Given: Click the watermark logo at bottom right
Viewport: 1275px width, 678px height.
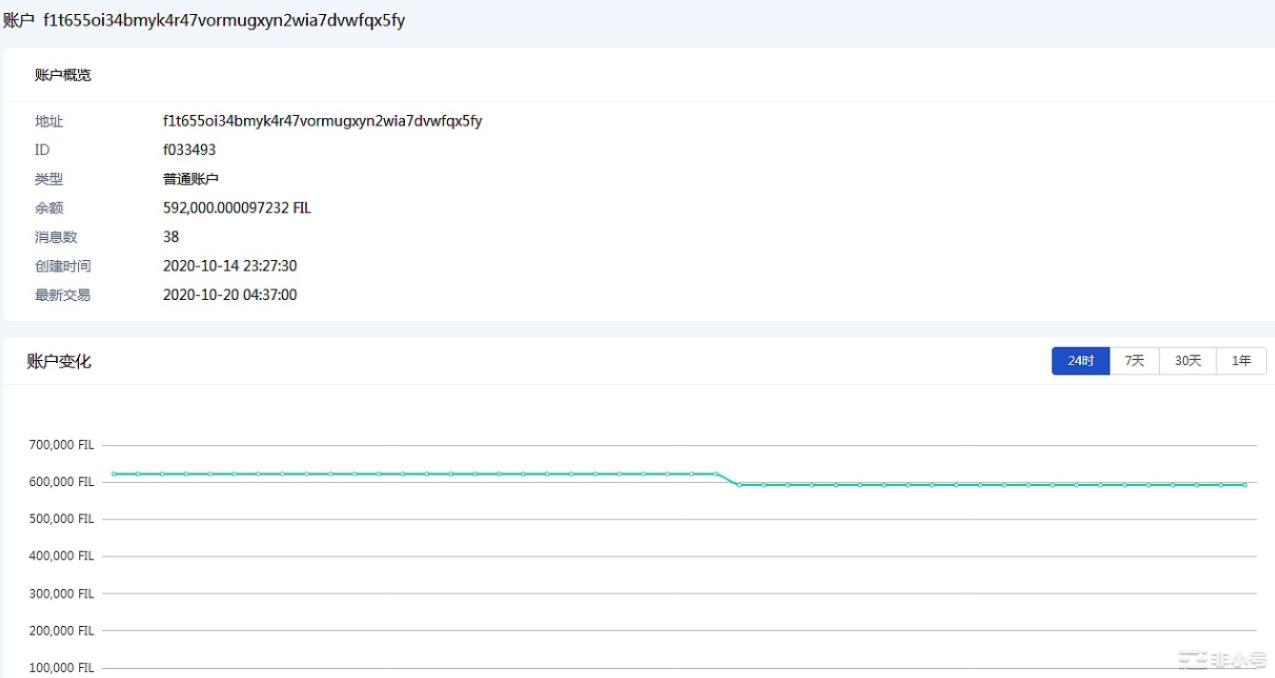Looking at the screenshot, I should point(1221,660).
